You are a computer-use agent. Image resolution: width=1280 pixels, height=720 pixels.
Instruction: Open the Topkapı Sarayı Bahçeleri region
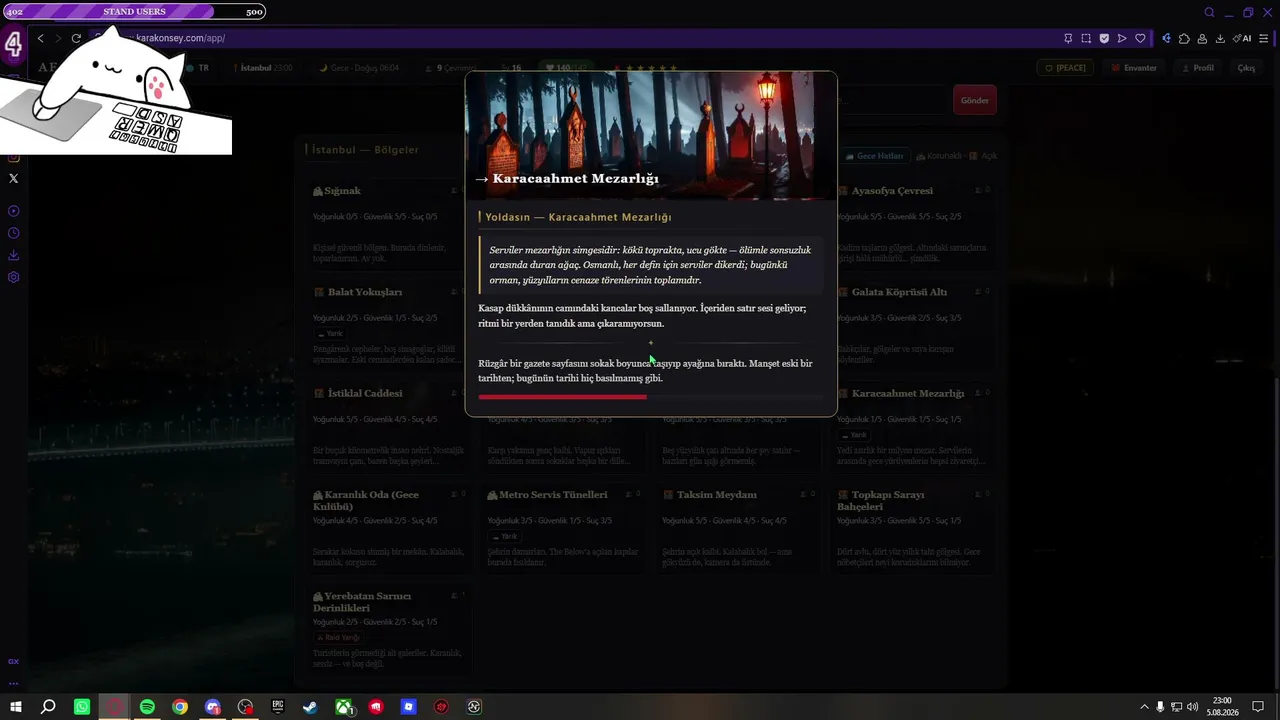tap(913, 527)
